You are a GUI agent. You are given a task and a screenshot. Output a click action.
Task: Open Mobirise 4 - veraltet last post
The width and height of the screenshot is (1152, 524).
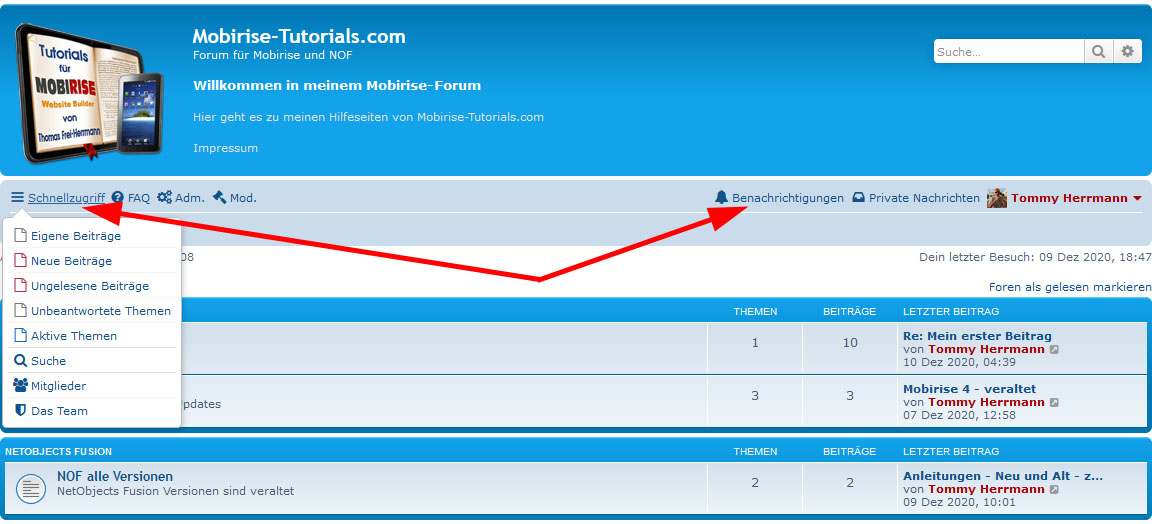[970, 389]
